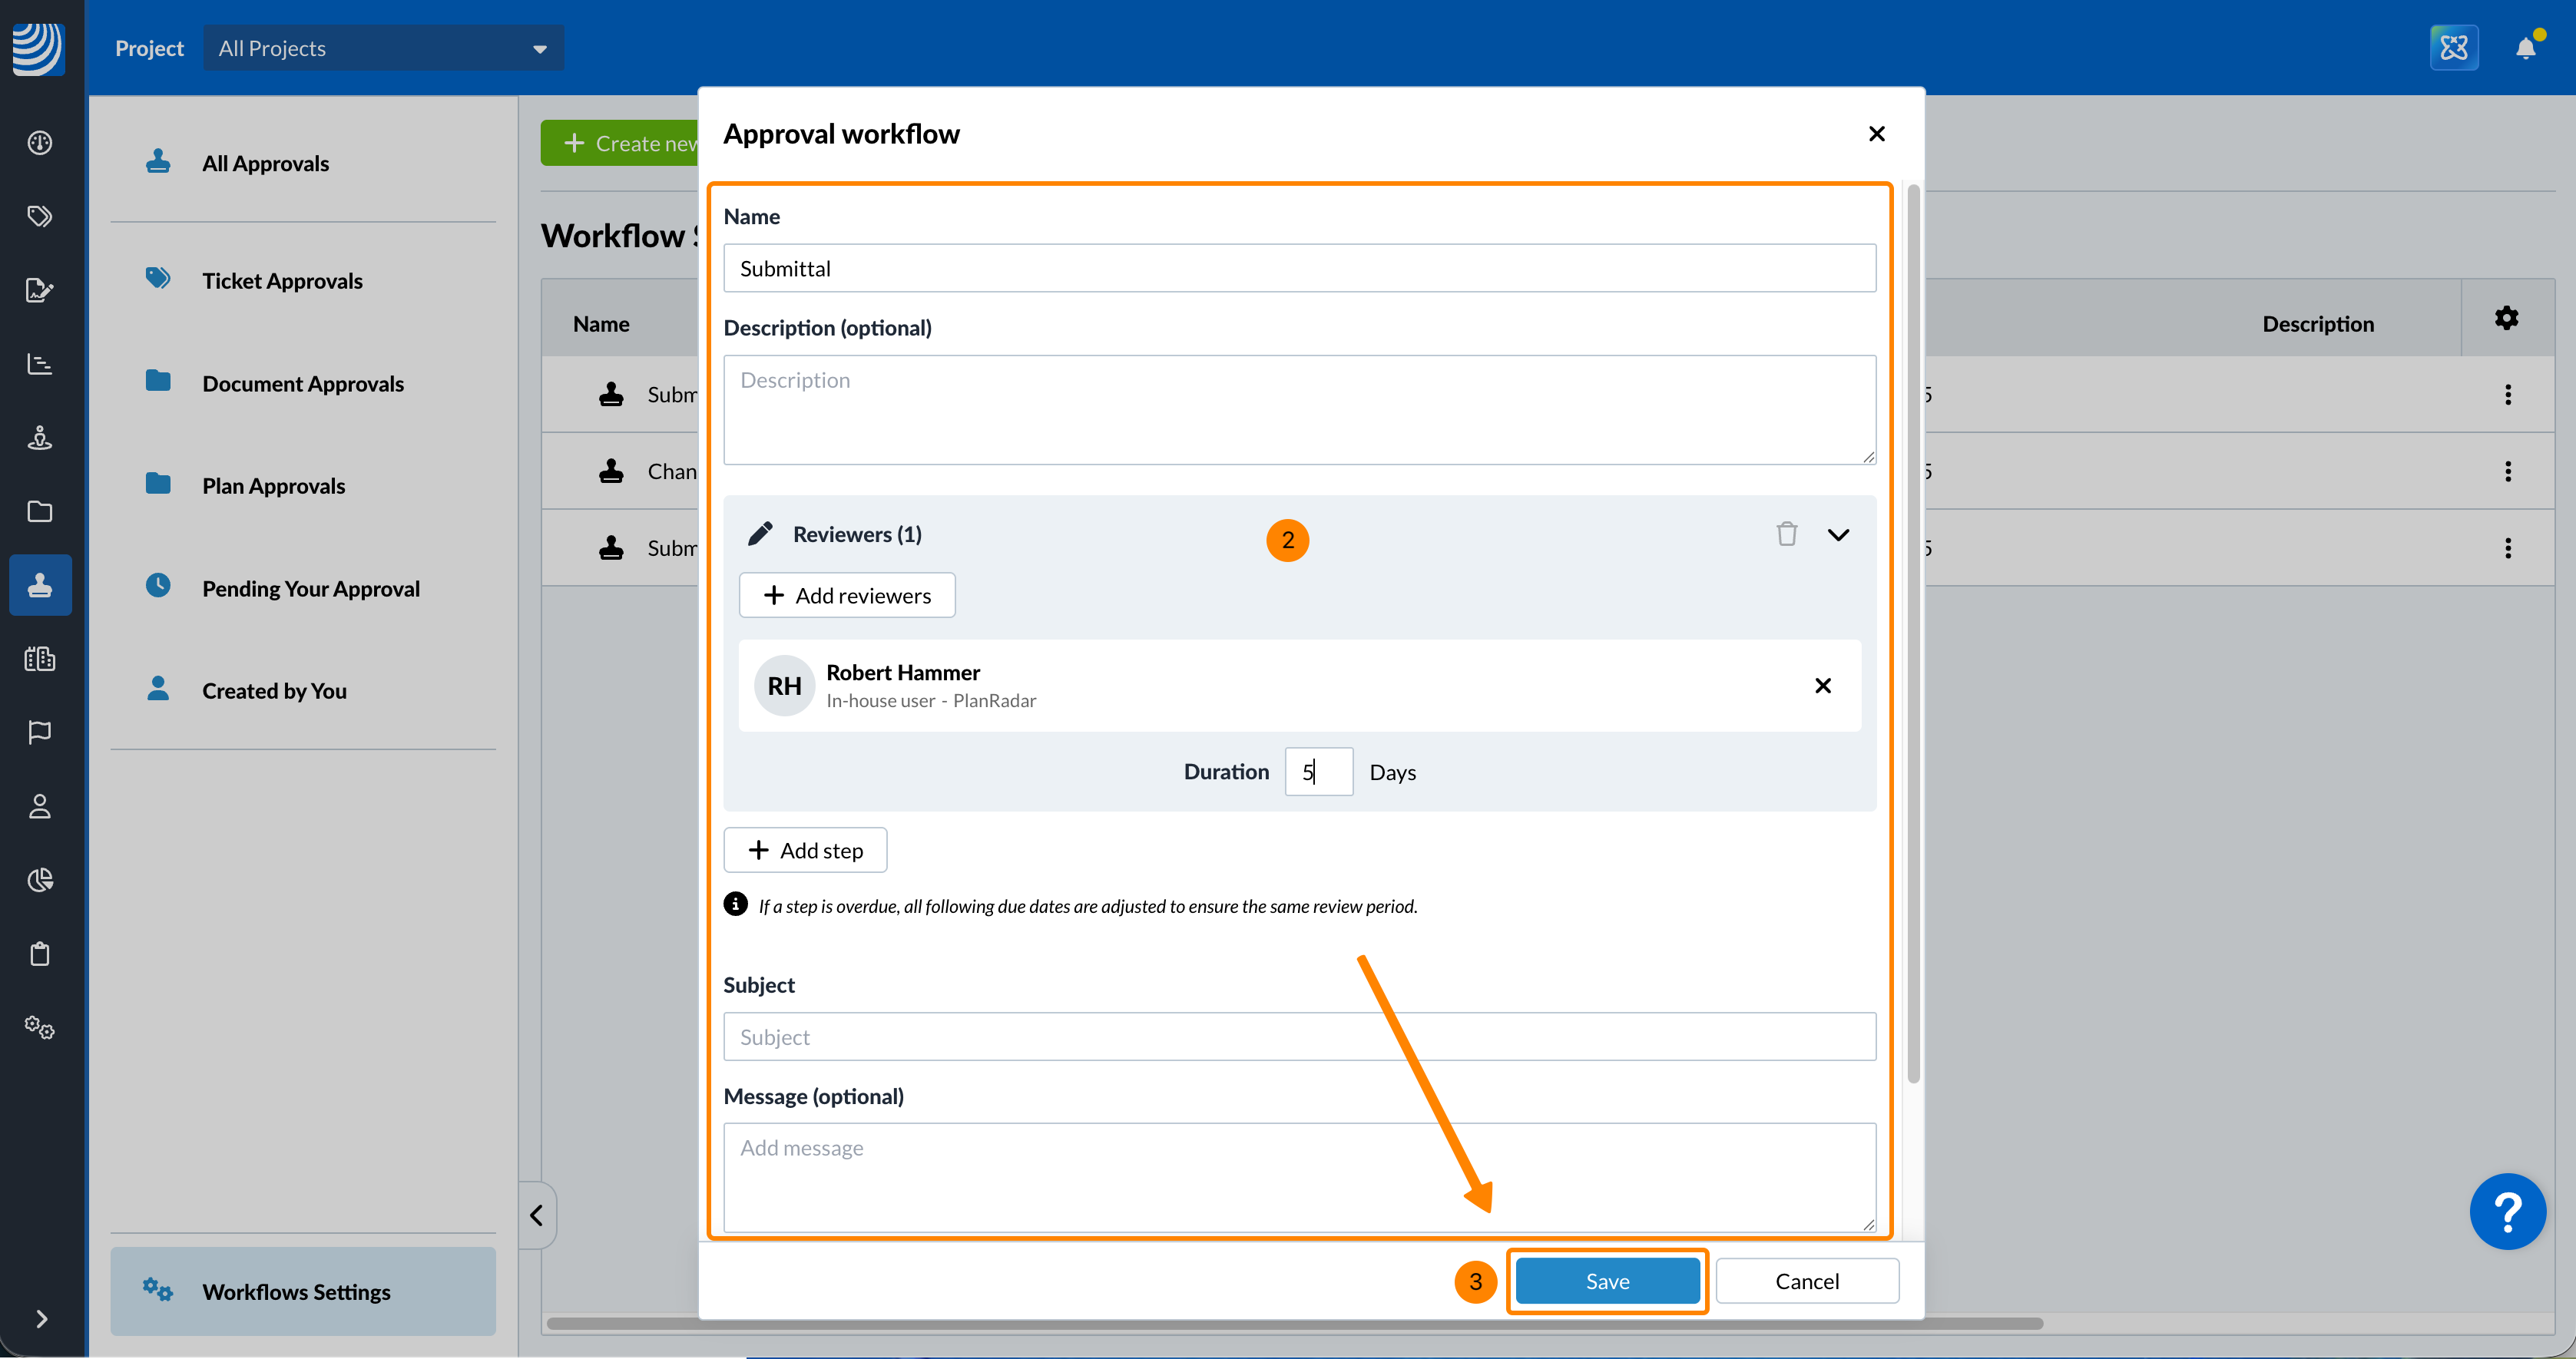The image size is (2576, 1359).
Task: Open the tickets tag icon in sidebar
Action: coord(40,216)
